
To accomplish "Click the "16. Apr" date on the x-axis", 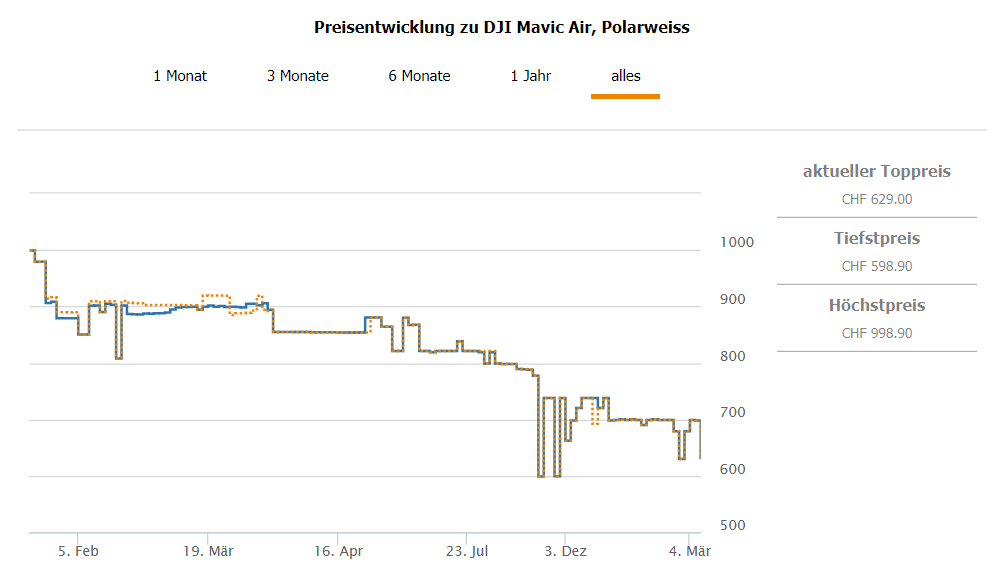I will click(338, 551).
